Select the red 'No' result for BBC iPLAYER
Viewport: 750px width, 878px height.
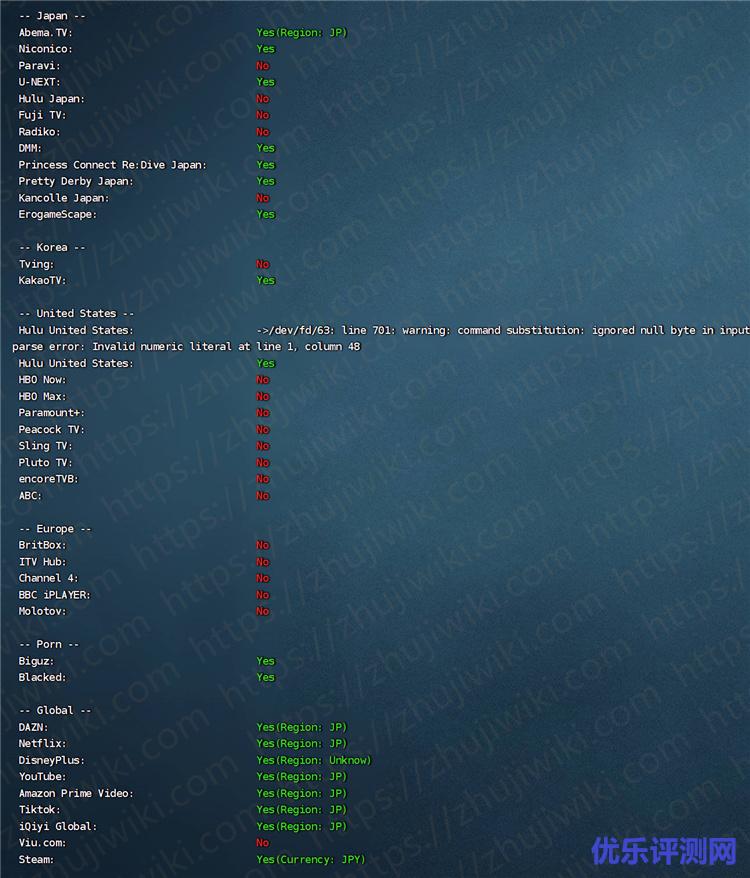(263, 595)
